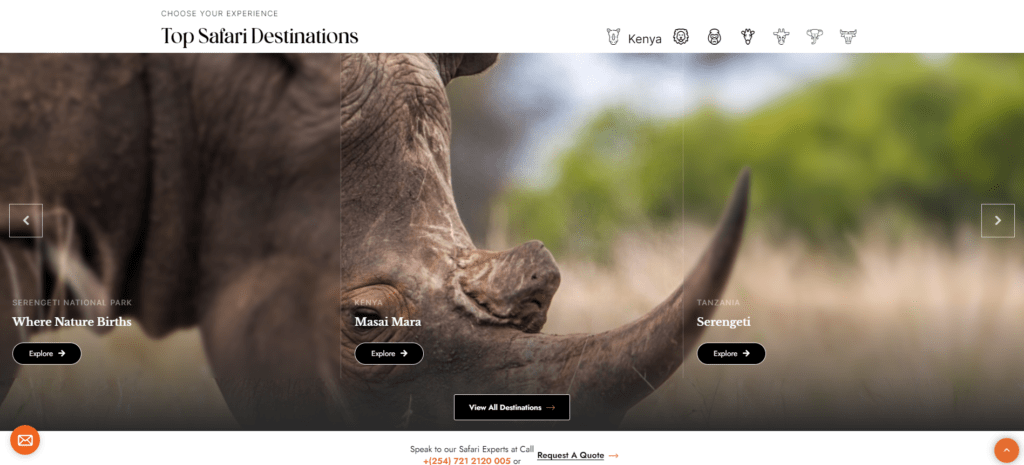
Task: Go to previous destination slide
Action: pyautogui.click(x=26, y=221)
